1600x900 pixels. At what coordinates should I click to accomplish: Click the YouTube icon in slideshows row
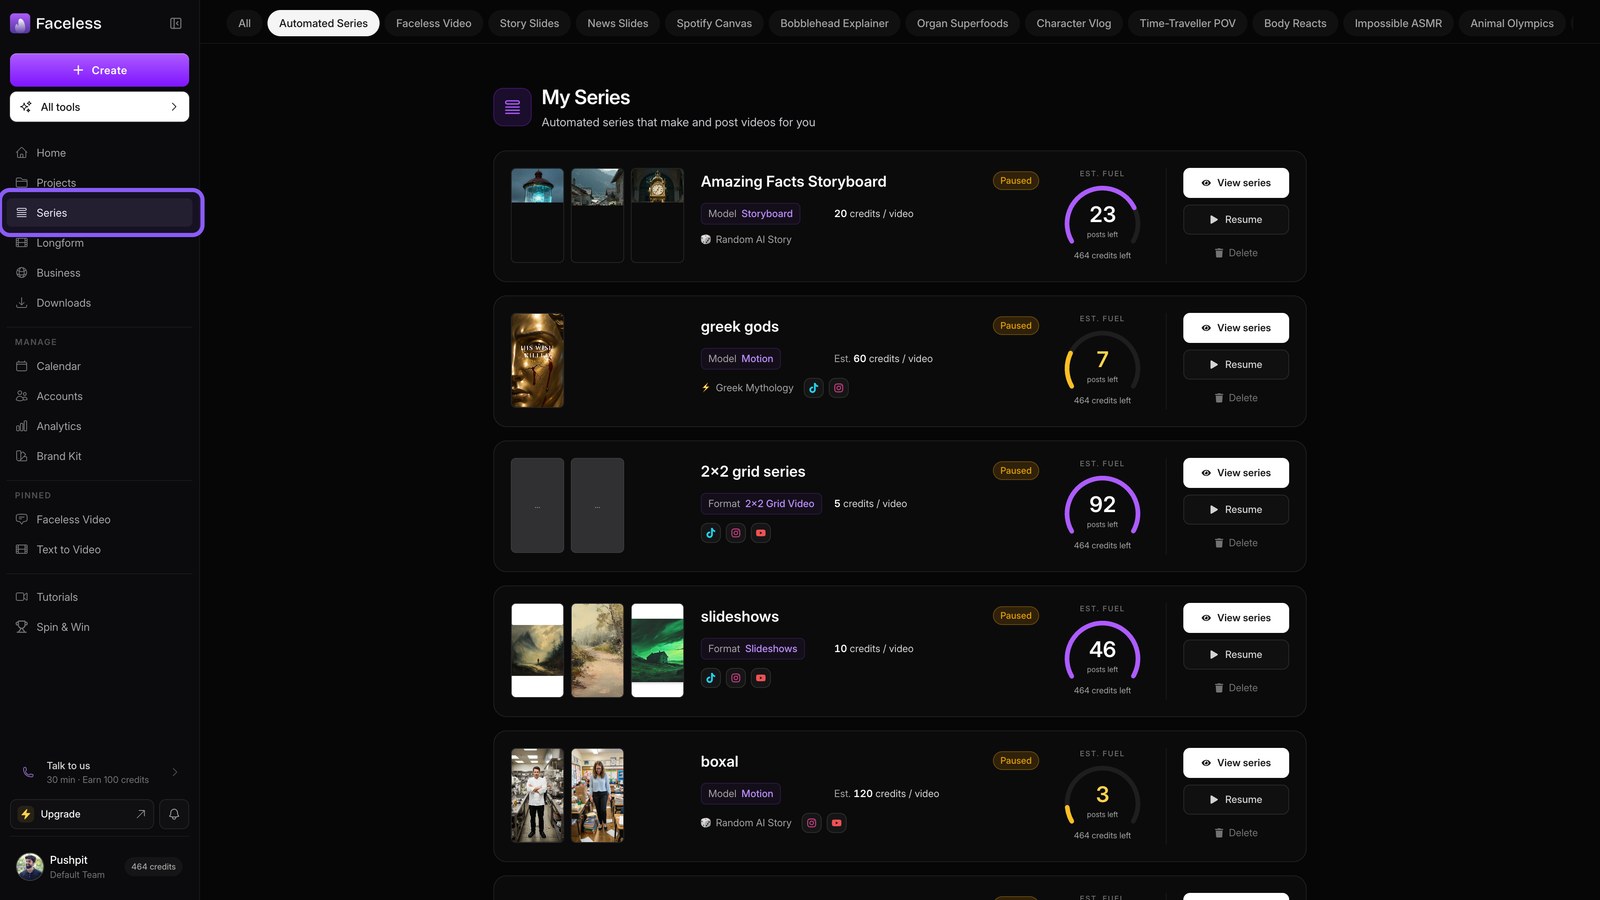(761, 678)
